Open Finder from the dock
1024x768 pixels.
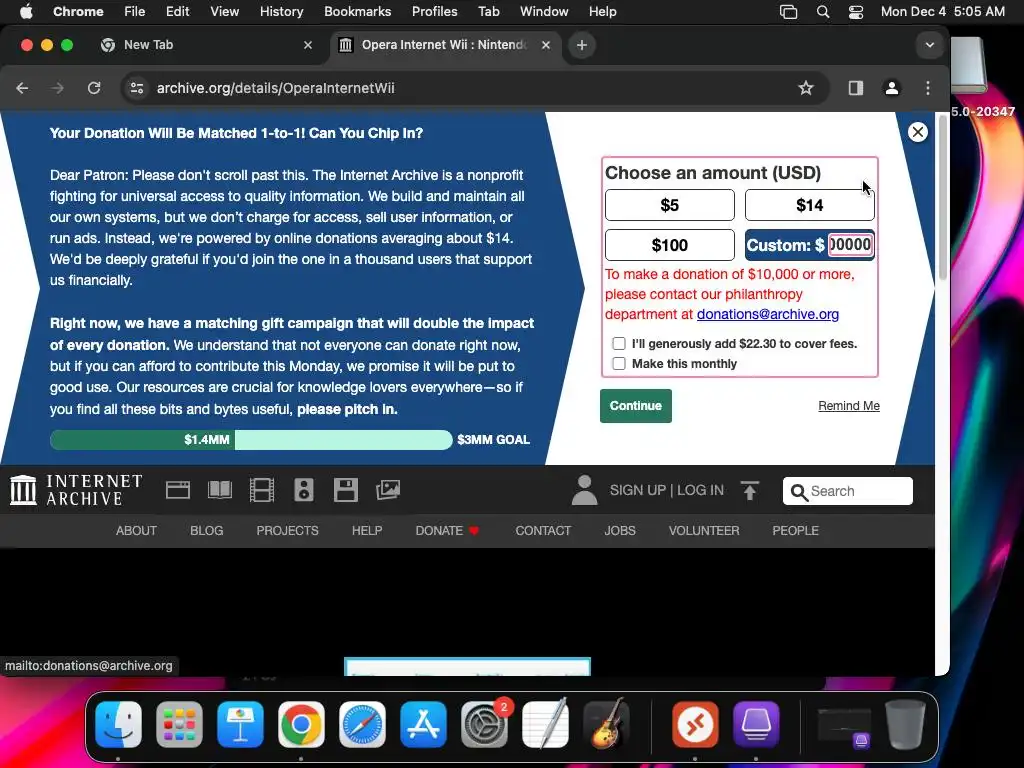[118, 725]
